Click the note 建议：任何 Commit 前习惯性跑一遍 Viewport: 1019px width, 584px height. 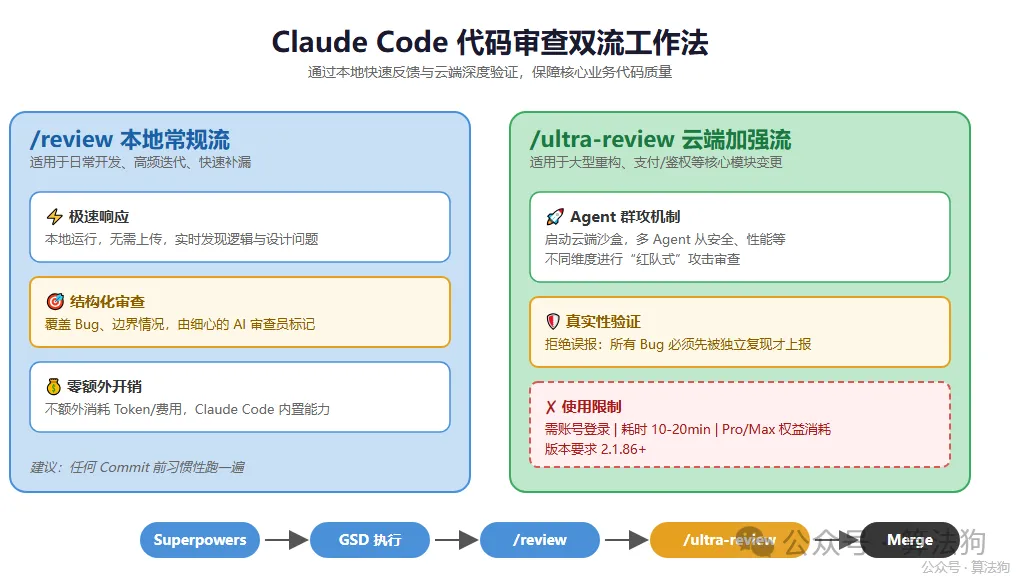click(x=137, y=467)
